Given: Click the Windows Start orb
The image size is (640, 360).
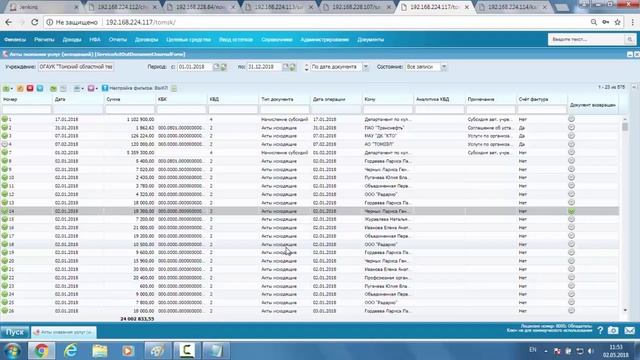Looking at the screenshot, I should [x=13, y=351].
